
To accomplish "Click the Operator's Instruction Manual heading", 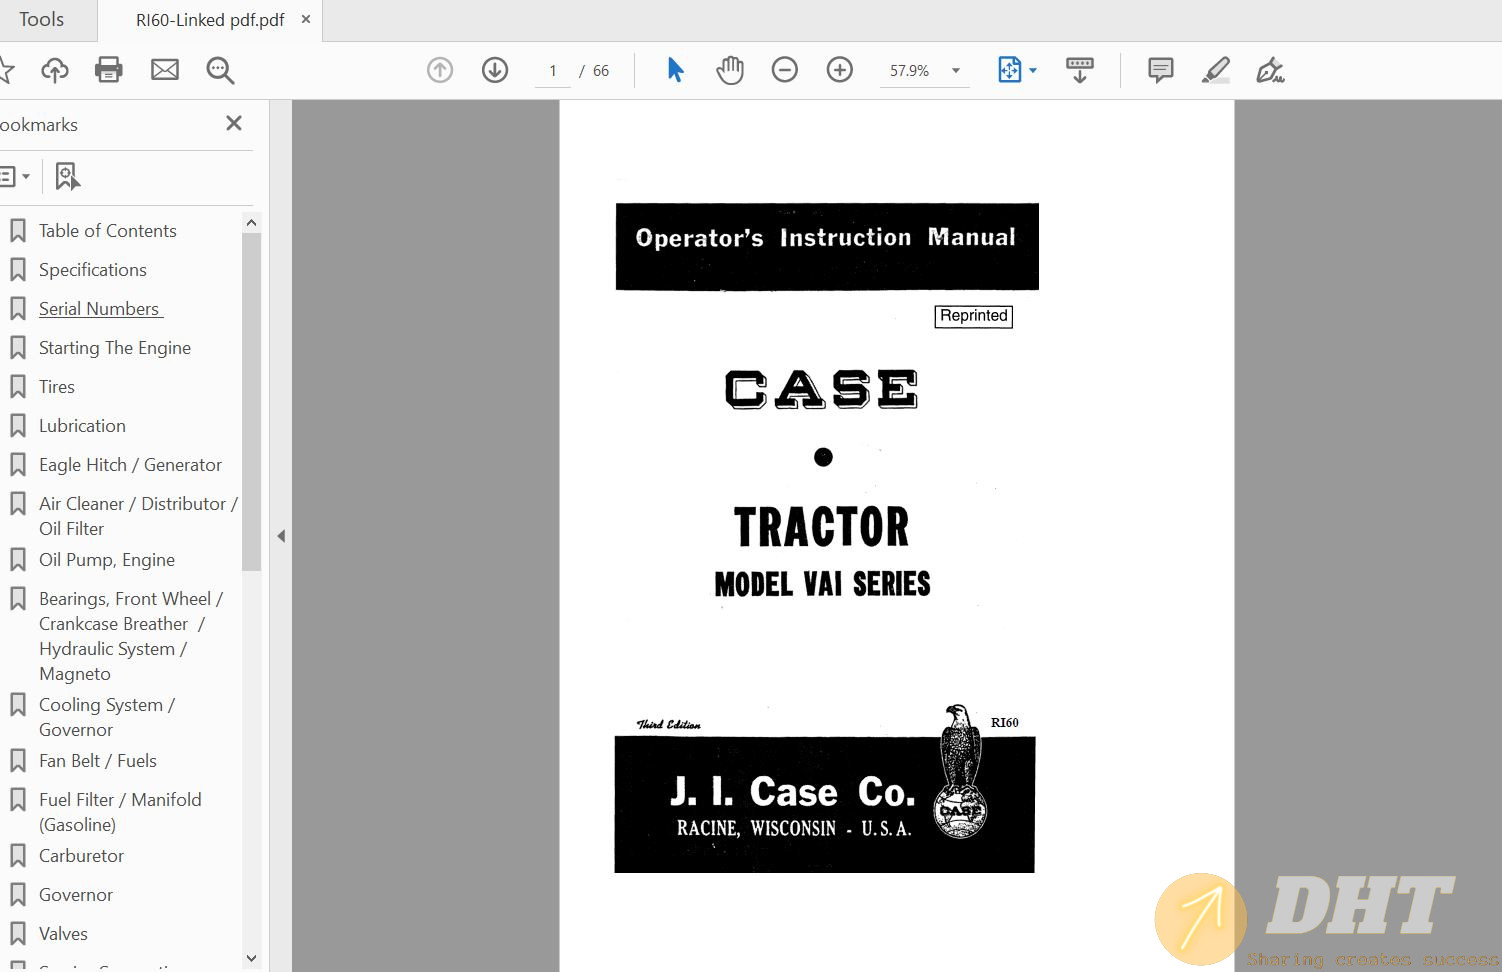I will tap(826, 238).
